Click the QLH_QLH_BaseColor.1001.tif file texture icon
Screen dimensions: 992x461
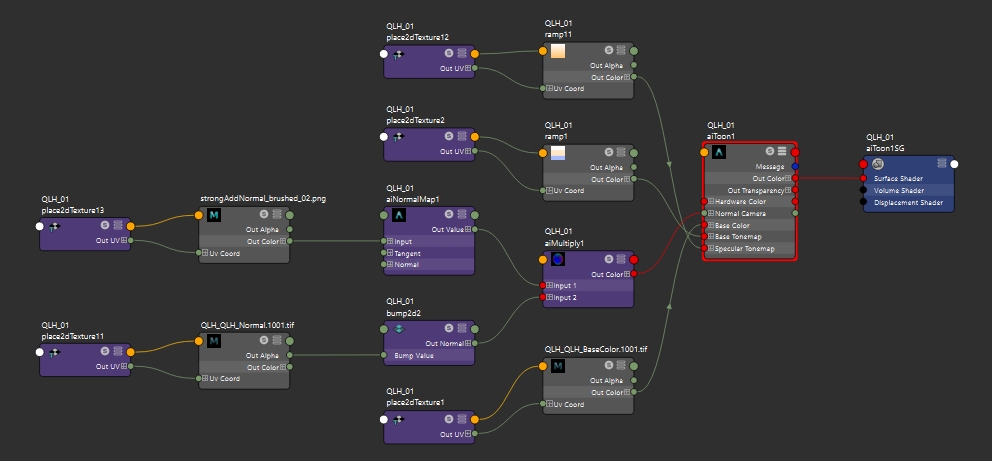pos(558,366)
